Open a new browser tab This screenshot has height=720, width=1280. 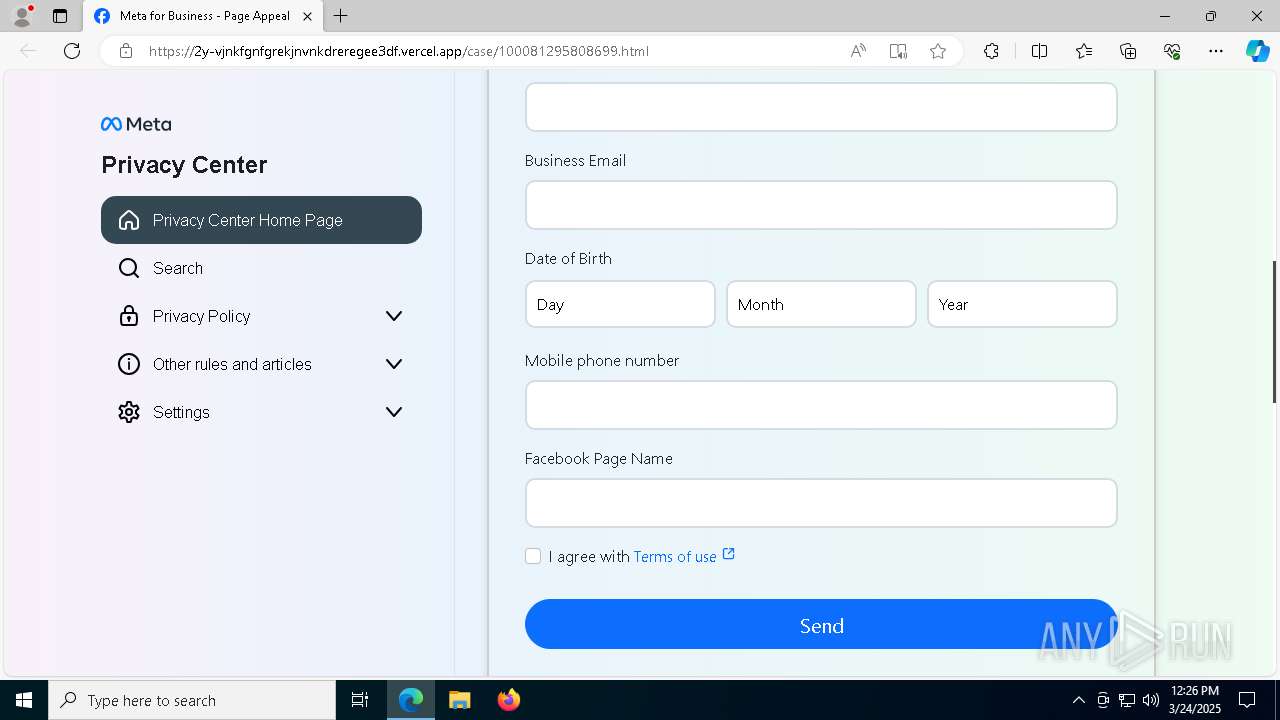(x=341, y=16)
